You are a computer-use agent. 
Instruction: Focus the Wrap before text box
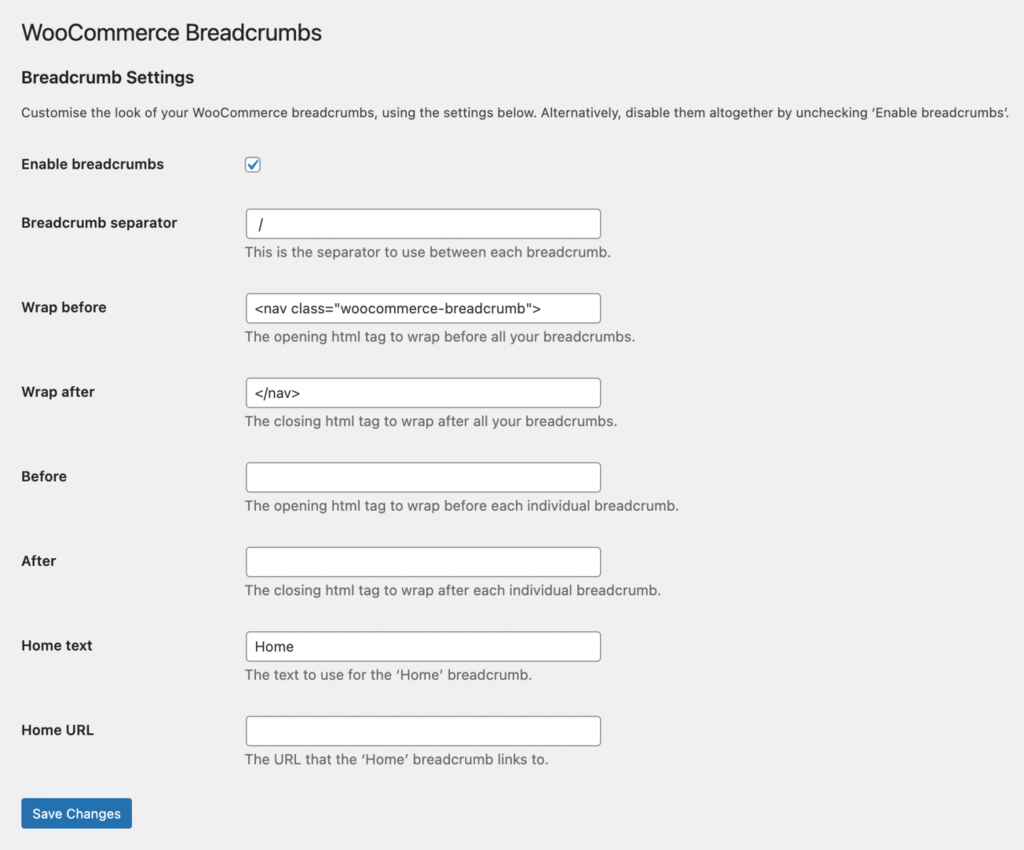[x=422, y=308]
